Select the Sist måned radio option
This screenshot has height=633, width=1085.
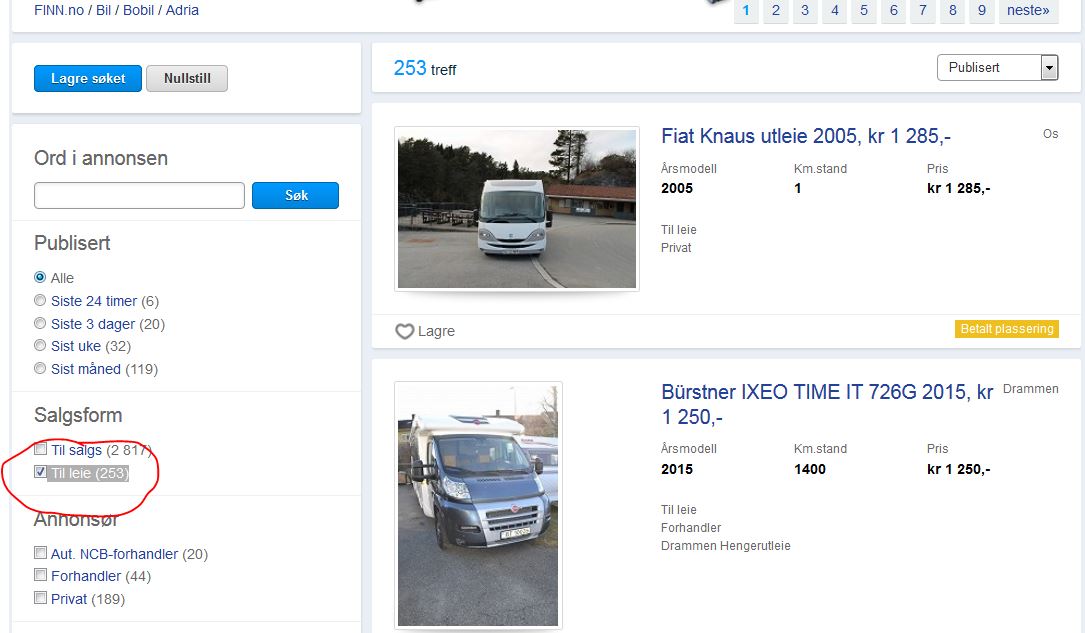[x=40, y=368]
